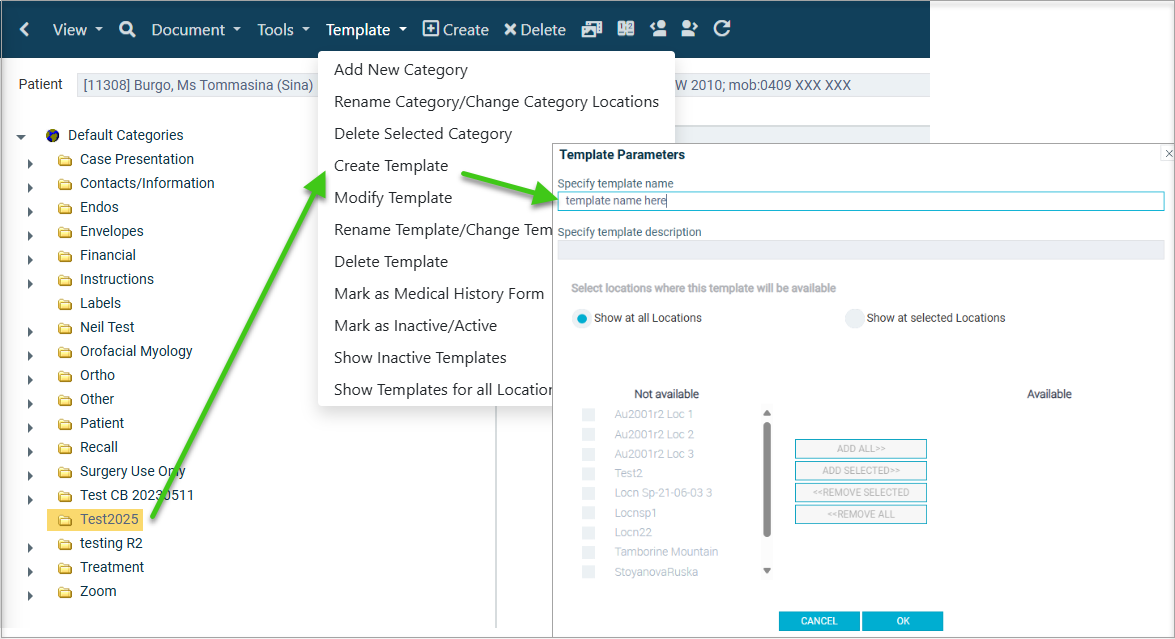Expand the Orofacial Myology folder arrow
Viewport: 1175px width, 639px height.
tap(30, 355)
